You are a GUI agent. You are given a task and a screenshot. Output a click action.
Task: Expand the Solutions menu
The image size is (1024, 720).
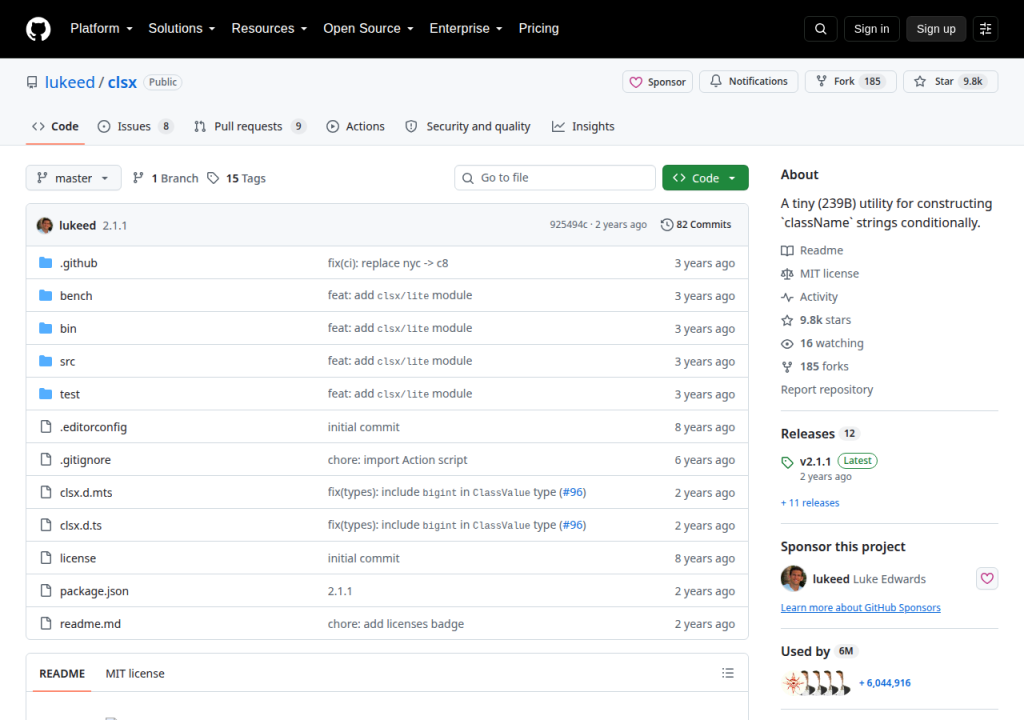point(182,29)
